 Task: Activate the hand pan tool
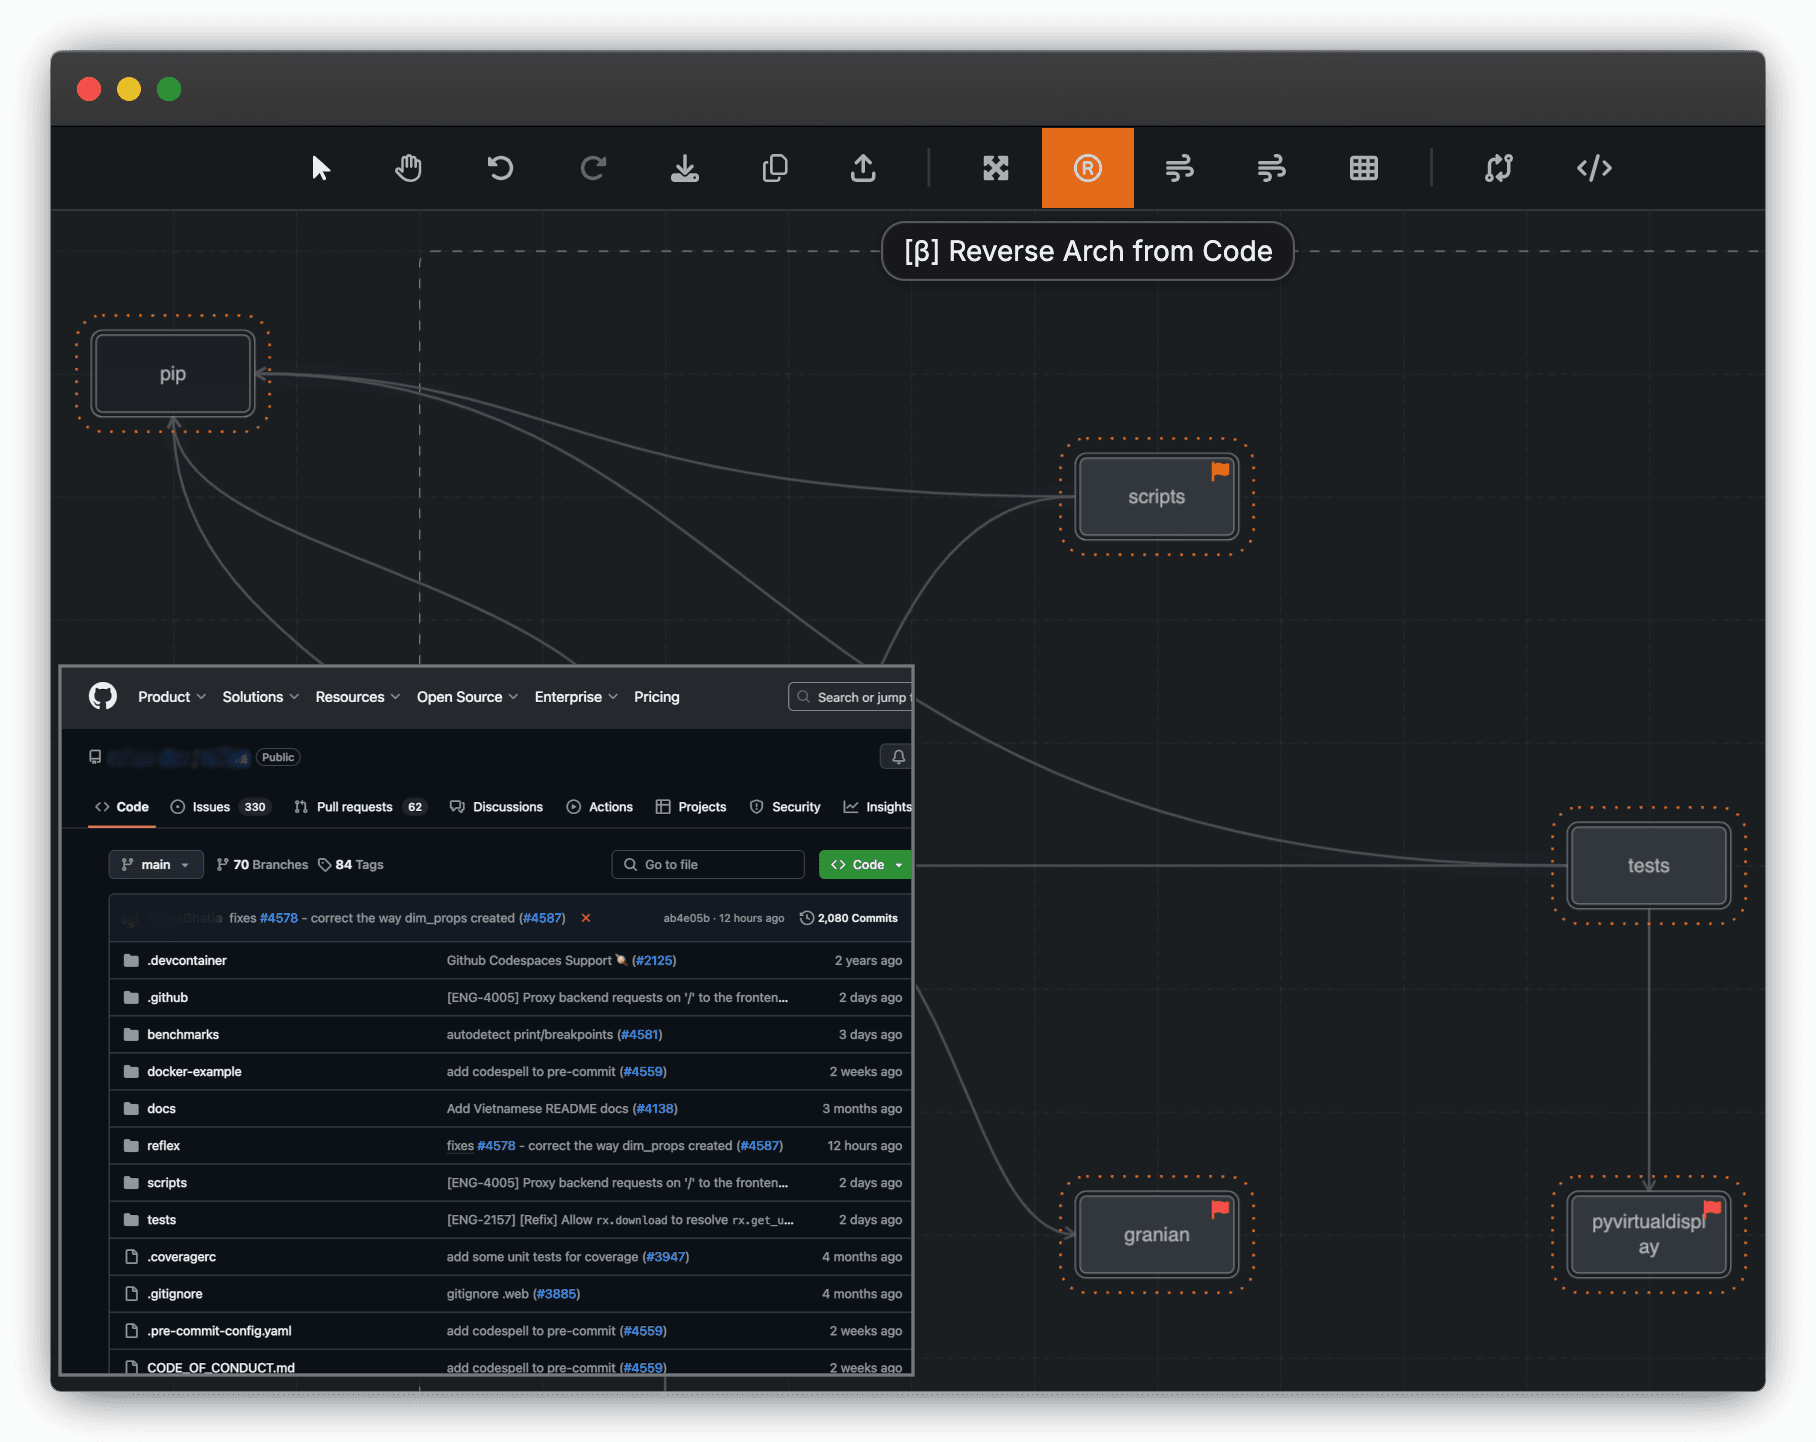(x=407, y=168)
